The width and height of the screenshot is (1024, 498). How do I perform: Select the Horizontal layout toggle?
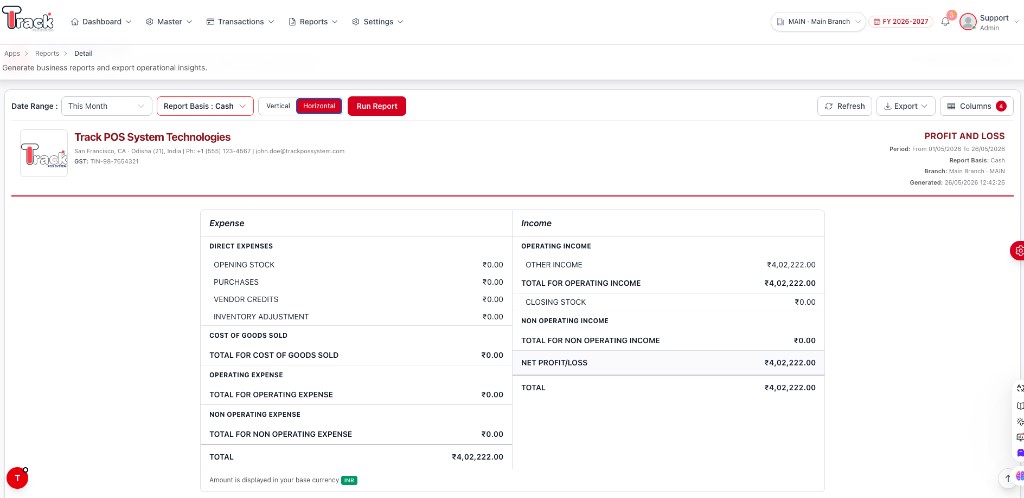319,106
